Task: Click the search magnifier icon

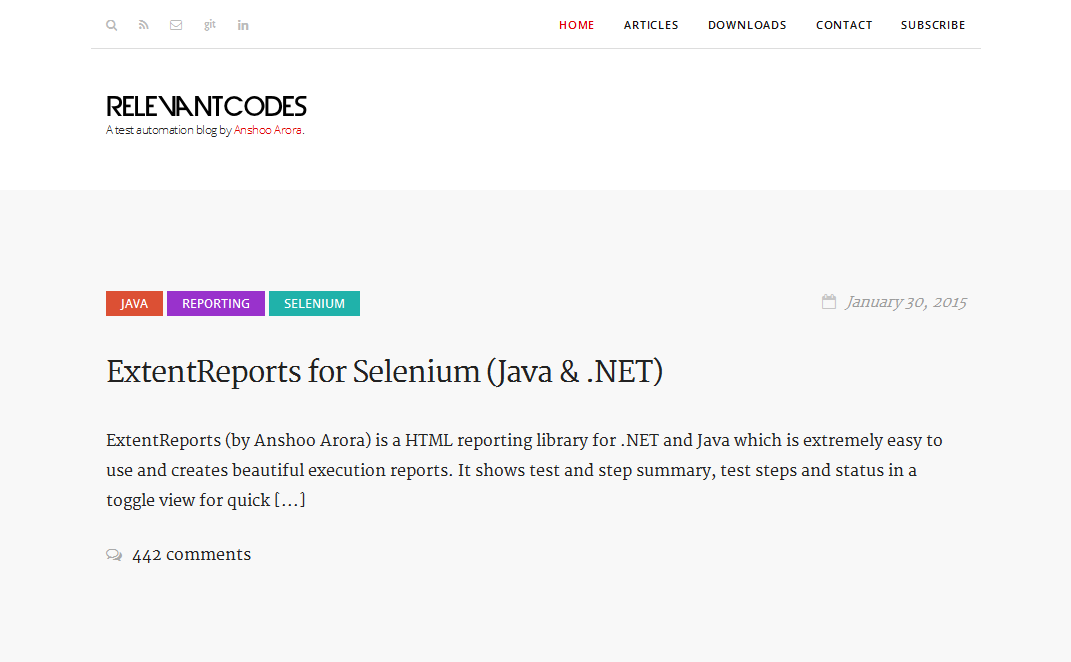Action: (112, 25)
